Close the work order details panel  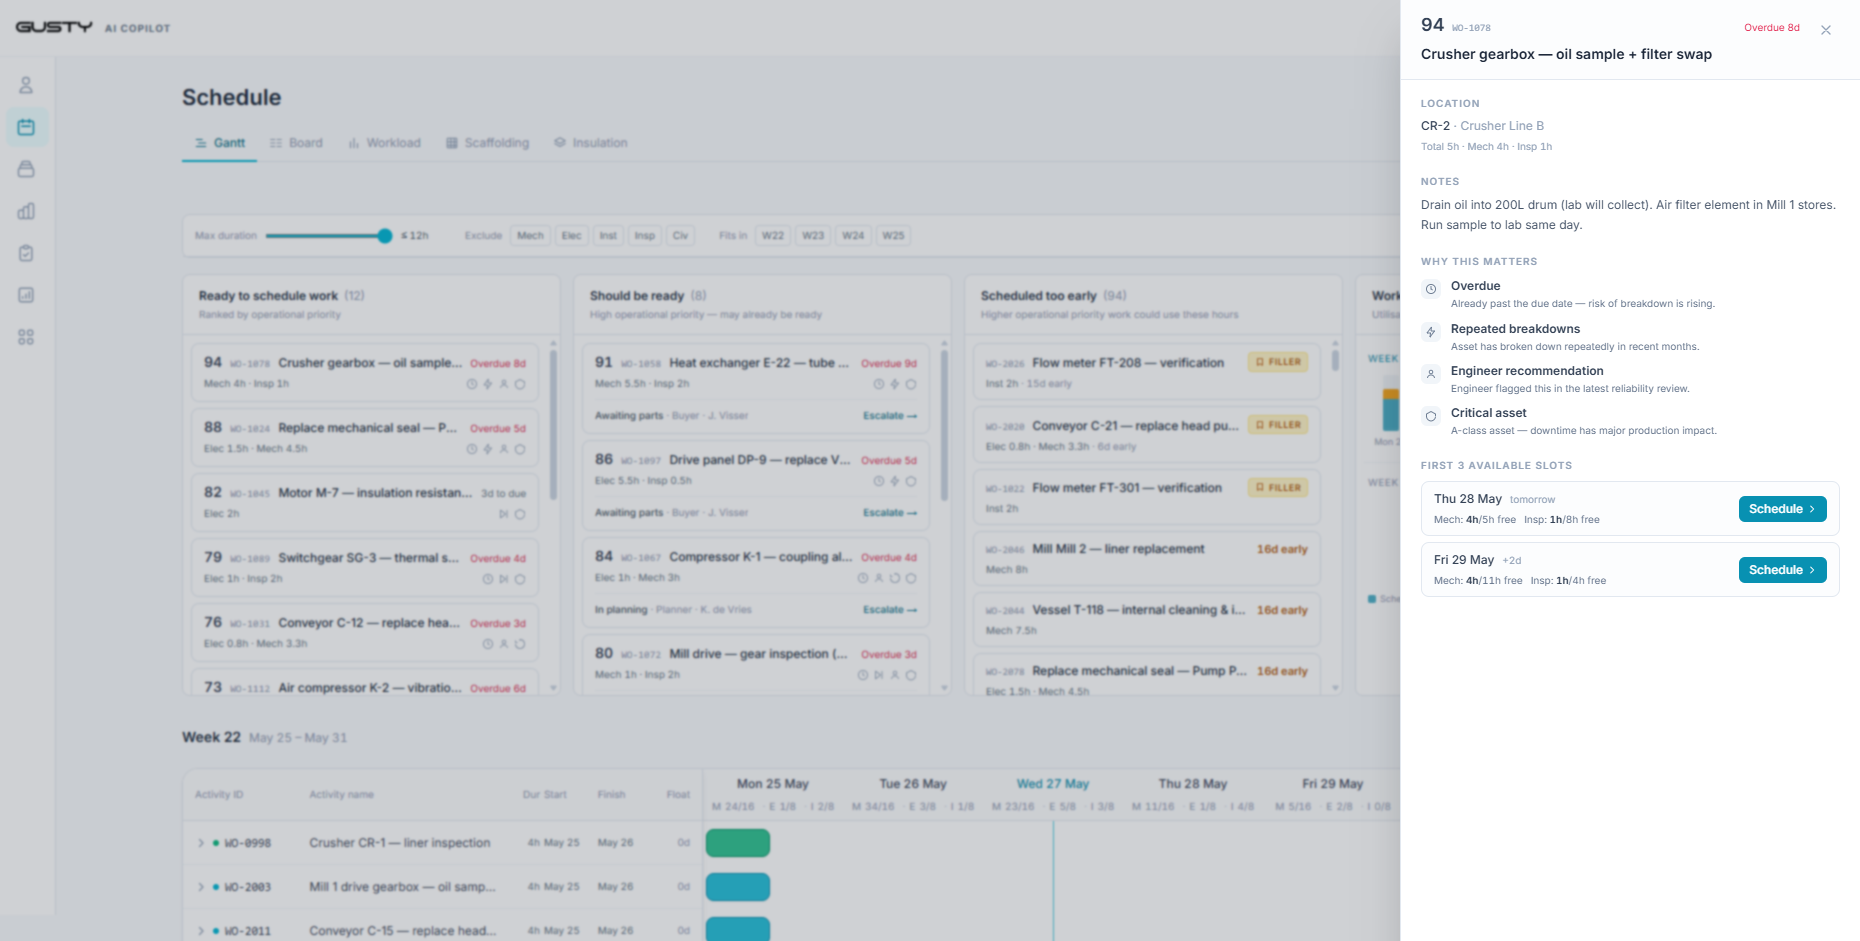pyautogui.click(x=1826, y=30)
